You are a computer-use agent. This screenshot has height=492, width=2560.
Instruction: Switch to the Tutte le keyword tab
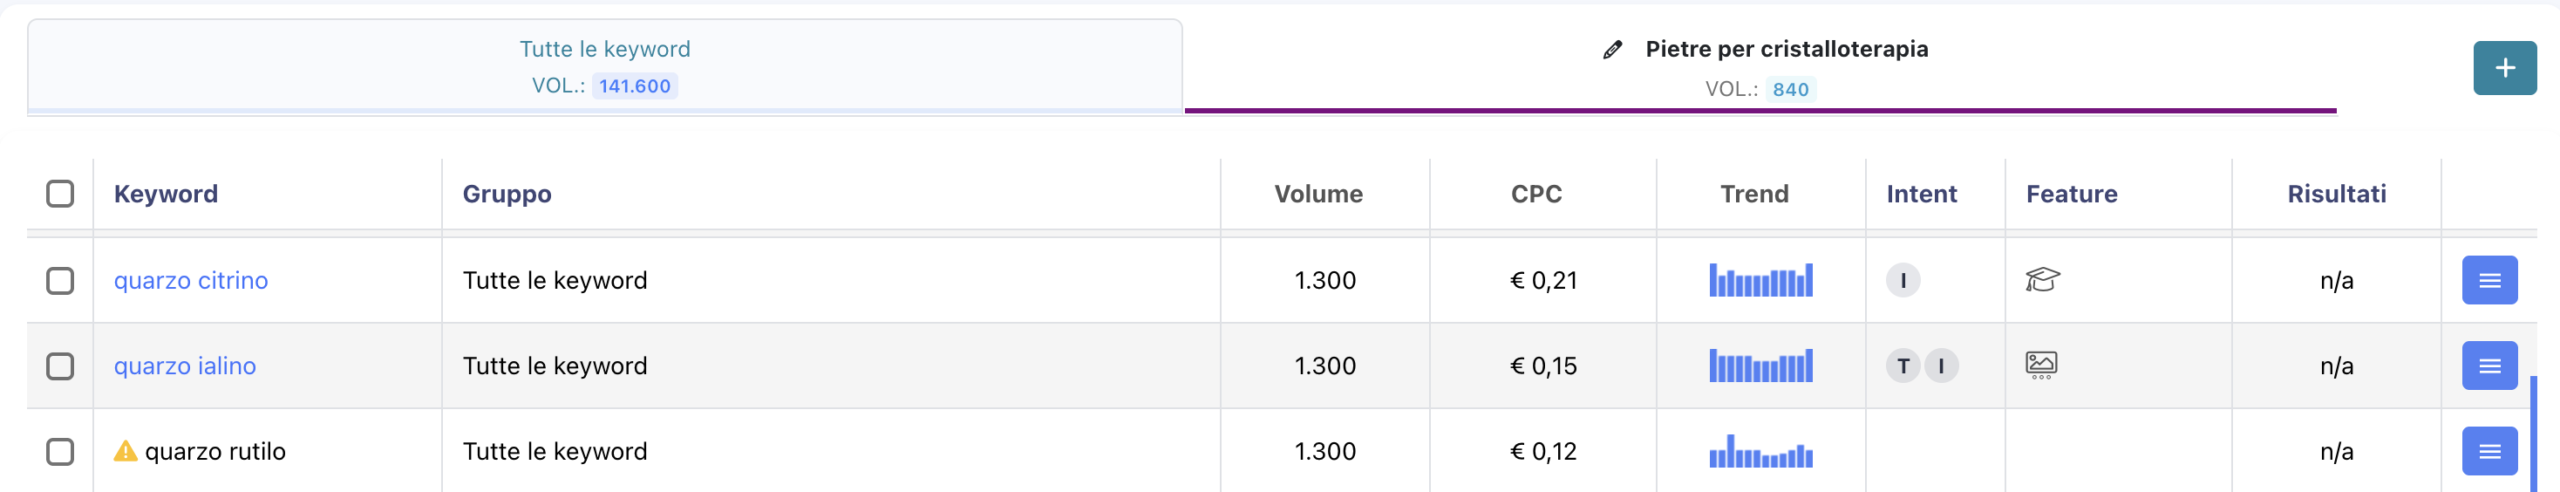pyautogui.click(x=605, y=66)
